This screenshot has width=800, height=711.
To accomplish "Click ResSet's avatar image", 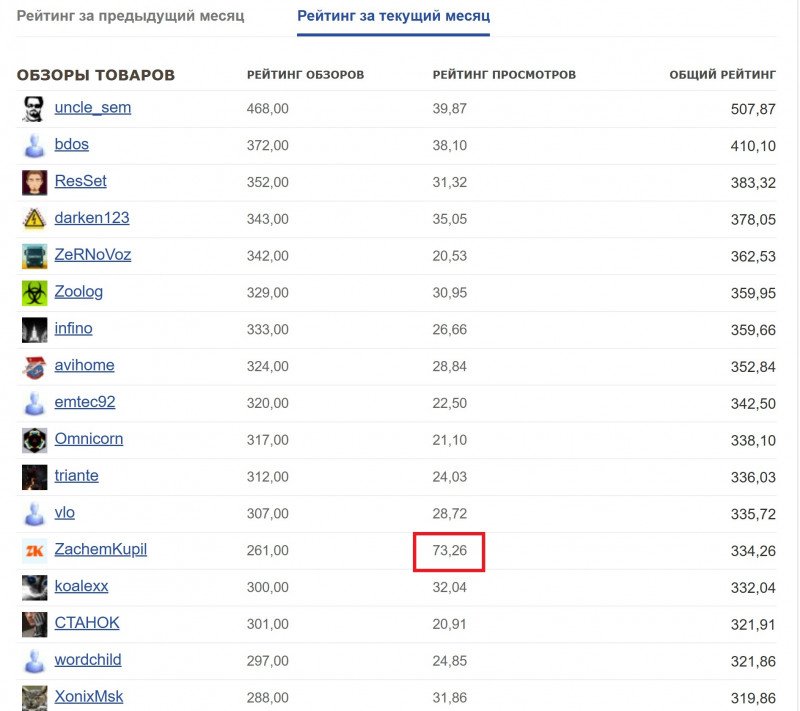I will coord(34,182).
